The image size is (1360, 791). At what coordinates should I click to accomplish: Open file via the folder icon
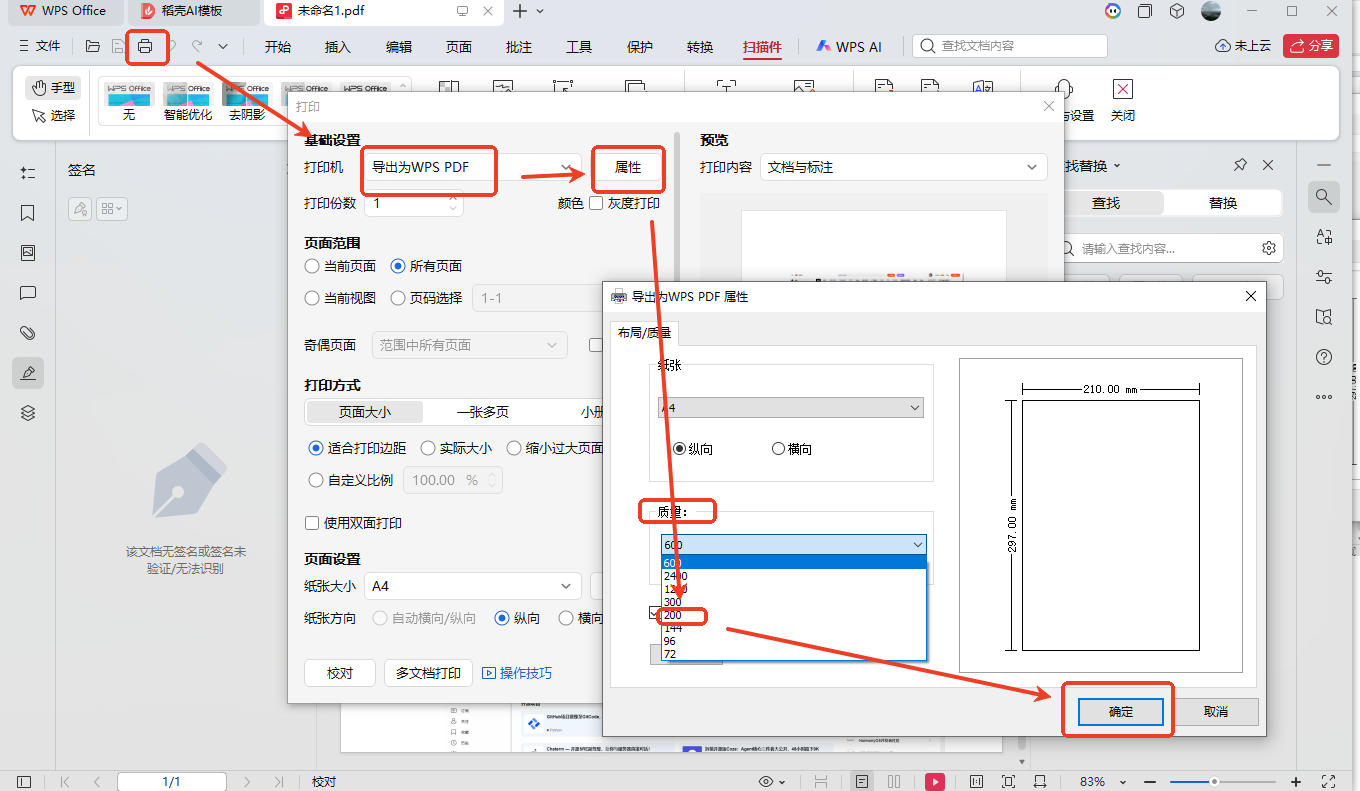coord(92,46)
